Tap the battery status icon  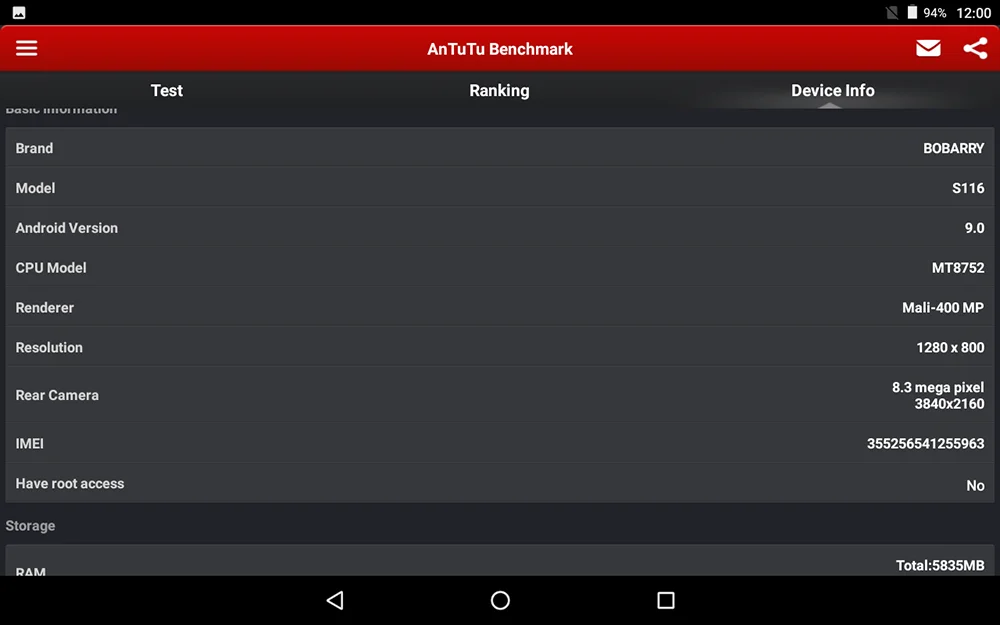(913, 12)
